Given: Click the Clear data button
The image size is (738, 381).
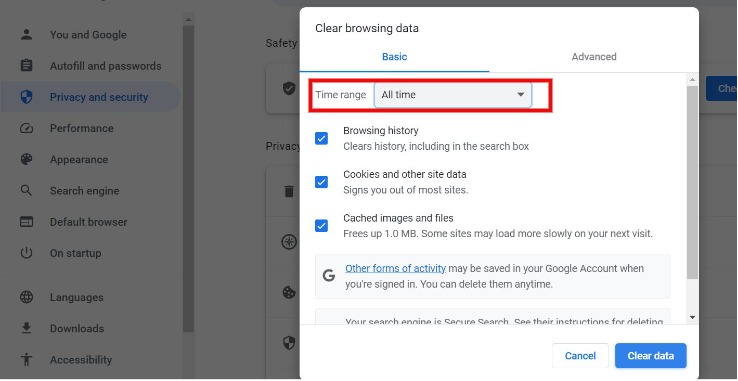Looking at the screenshot, I should tap(650, 356).
